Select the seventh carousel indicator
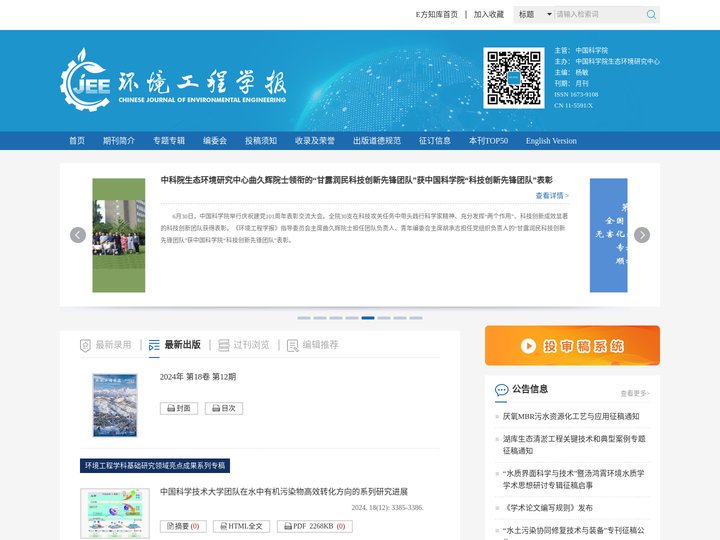 point(400,318)
